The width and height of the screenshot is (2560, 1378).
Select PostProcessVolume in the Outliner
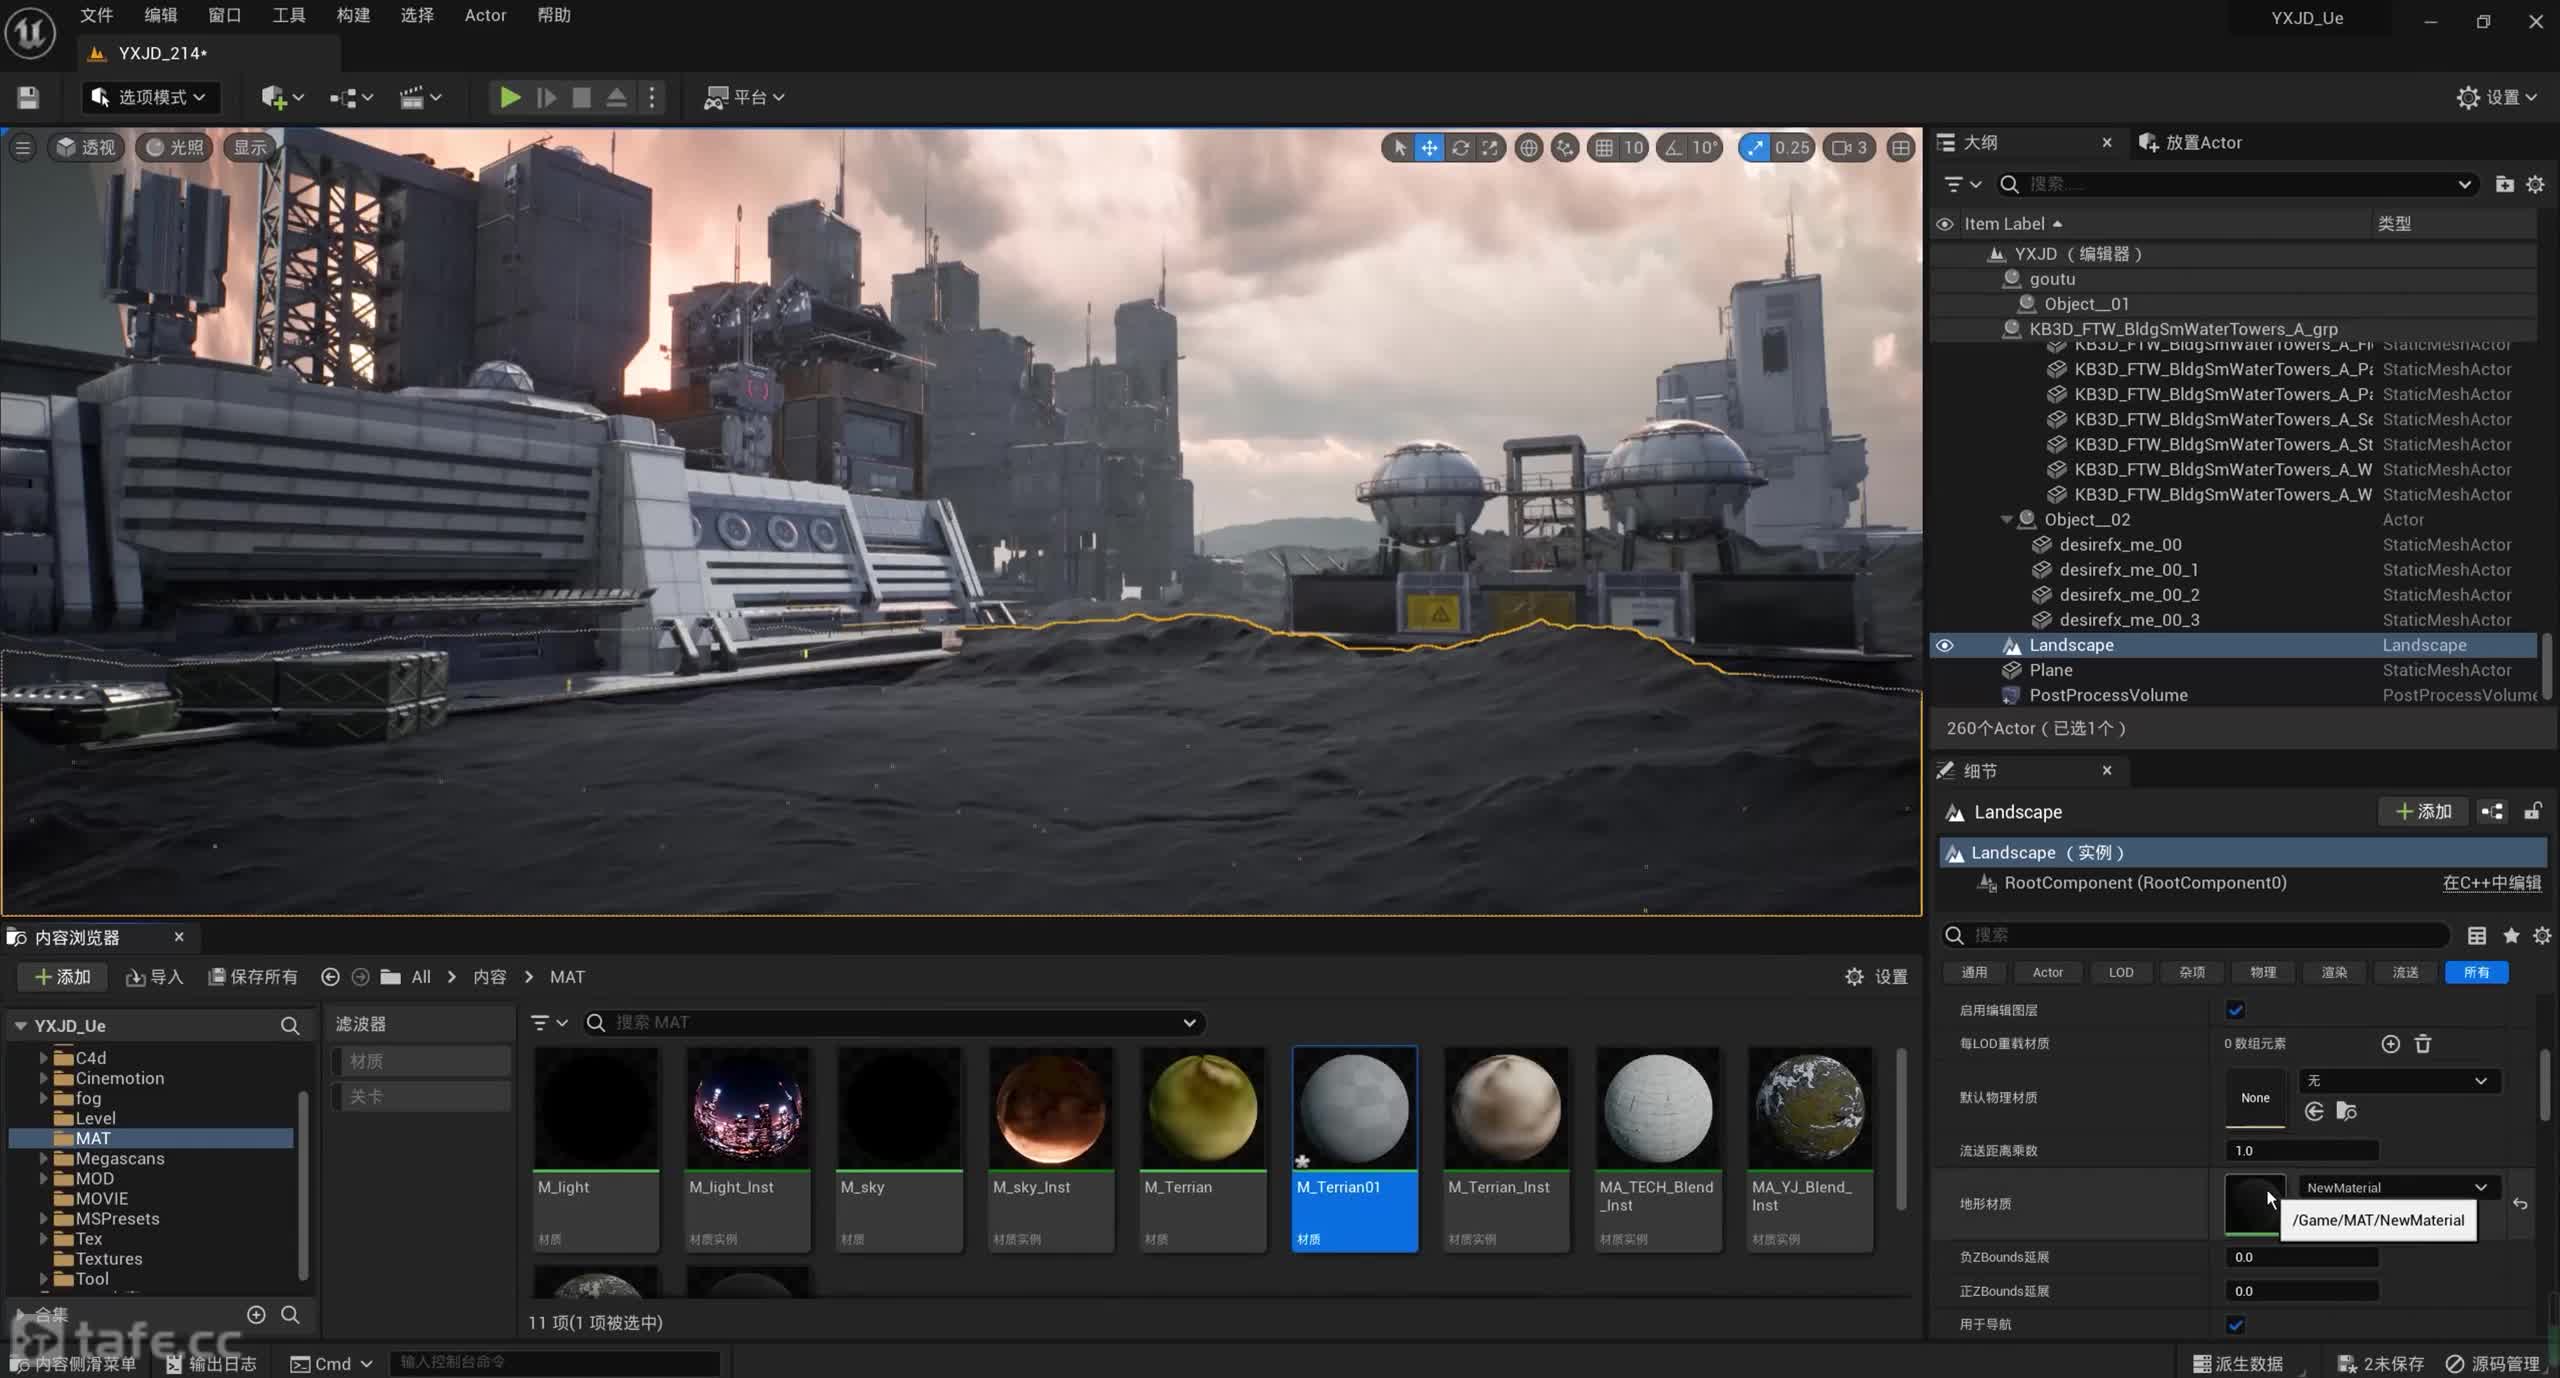pos(2108,695)
